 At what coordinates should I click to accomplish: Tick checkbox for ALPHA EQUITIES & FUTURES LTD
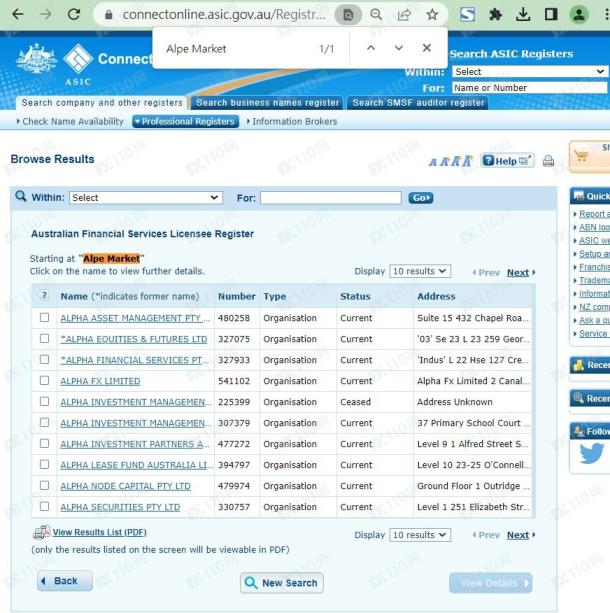point(45,338)
